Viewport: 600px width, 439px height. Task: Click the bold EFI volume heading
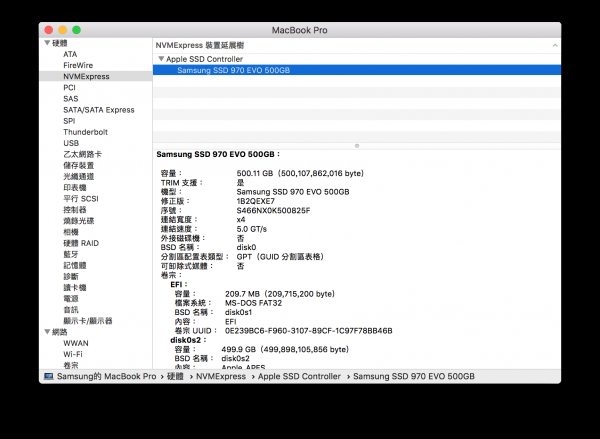176,284
